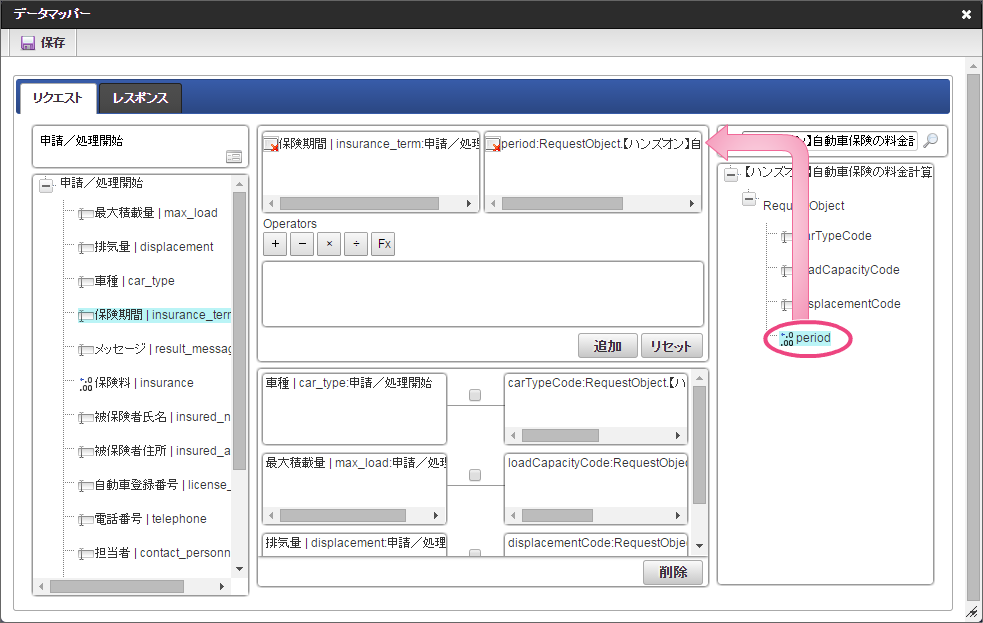Click field icon next to 最大積載量 | max_load
Image resolution: width=983 pixels, height=623 pixels.
86,214
